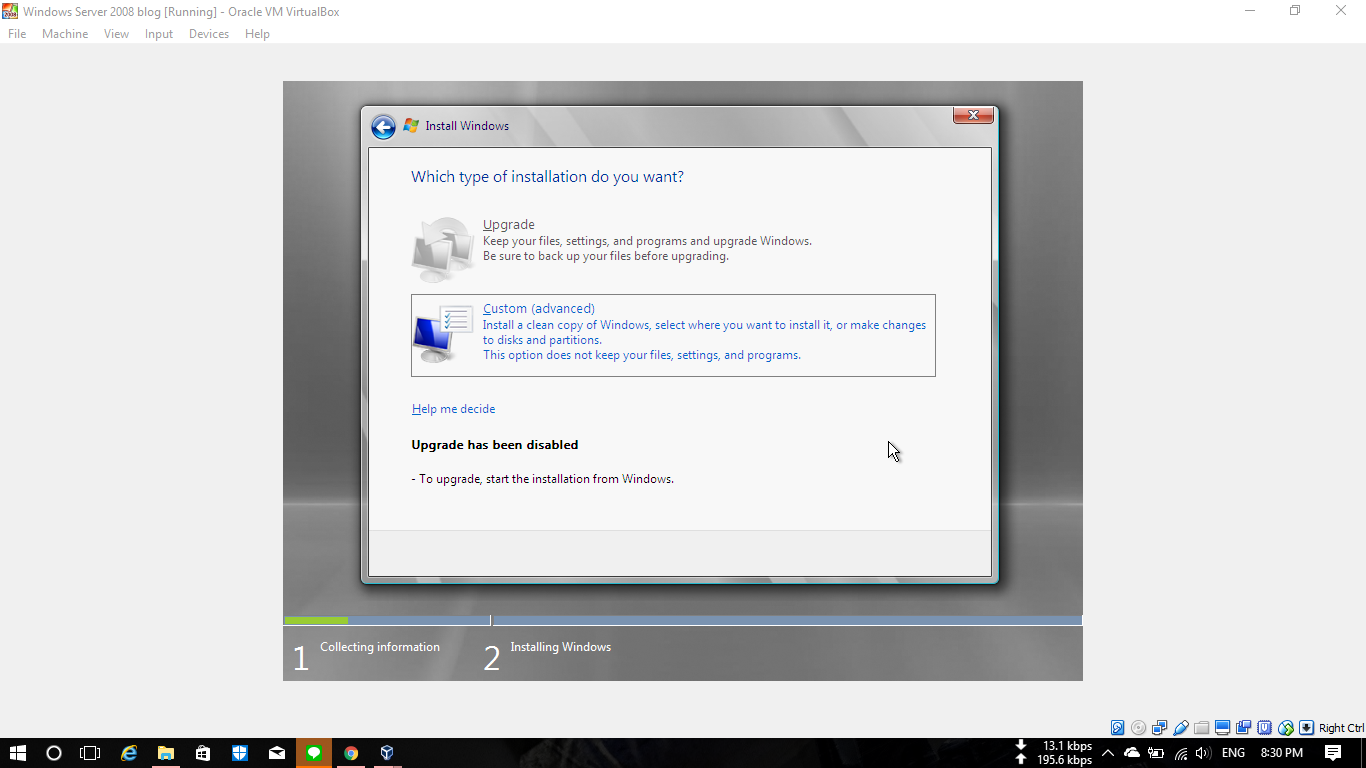Click the volume speaker tray icon
The width and height of the screenshot is (1366, 768).
click(x=1203, y=753)
